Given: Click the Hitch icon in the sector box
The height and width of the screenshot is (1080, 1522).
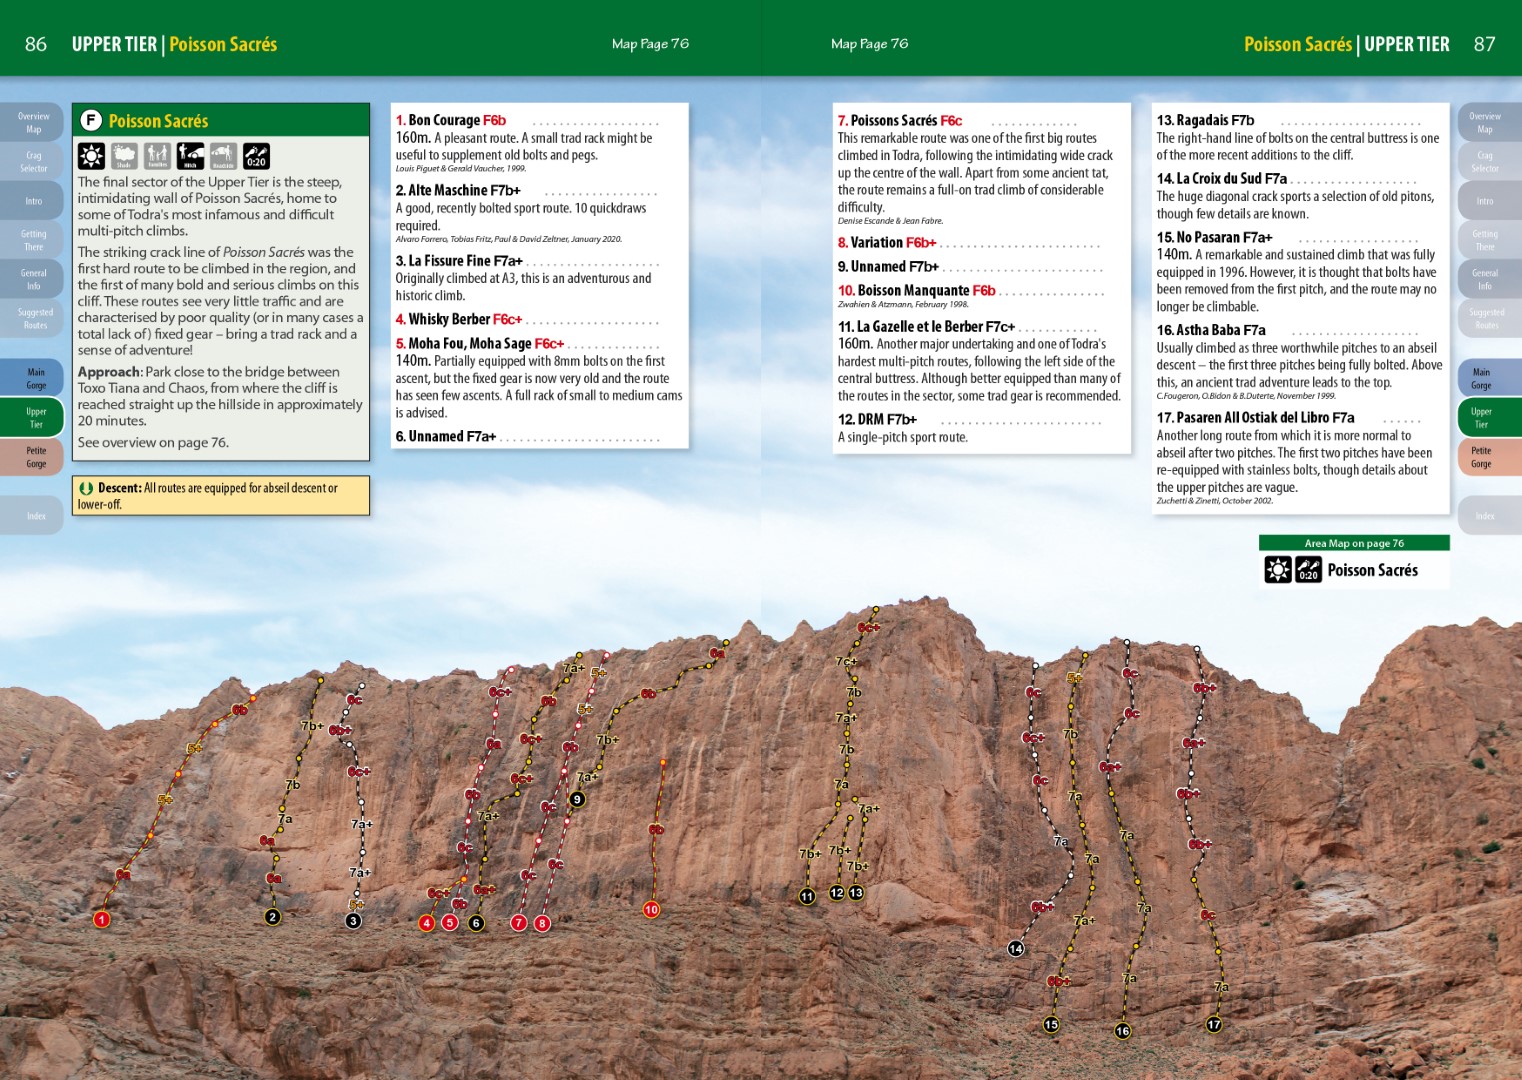Looking at the screenshot, I should pyautogui.click(x=190, y=156).
